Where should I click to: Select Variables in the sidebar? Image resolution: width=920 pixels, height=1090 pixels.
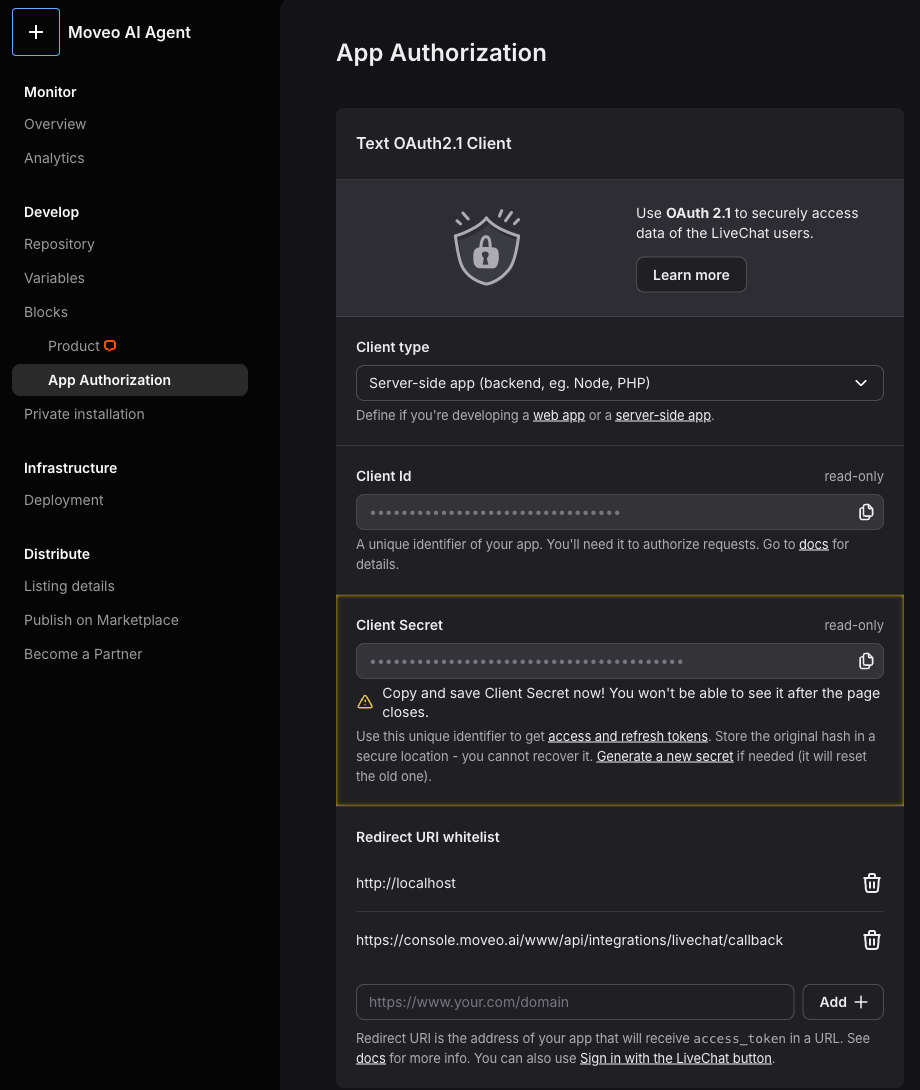click(54, 278)
